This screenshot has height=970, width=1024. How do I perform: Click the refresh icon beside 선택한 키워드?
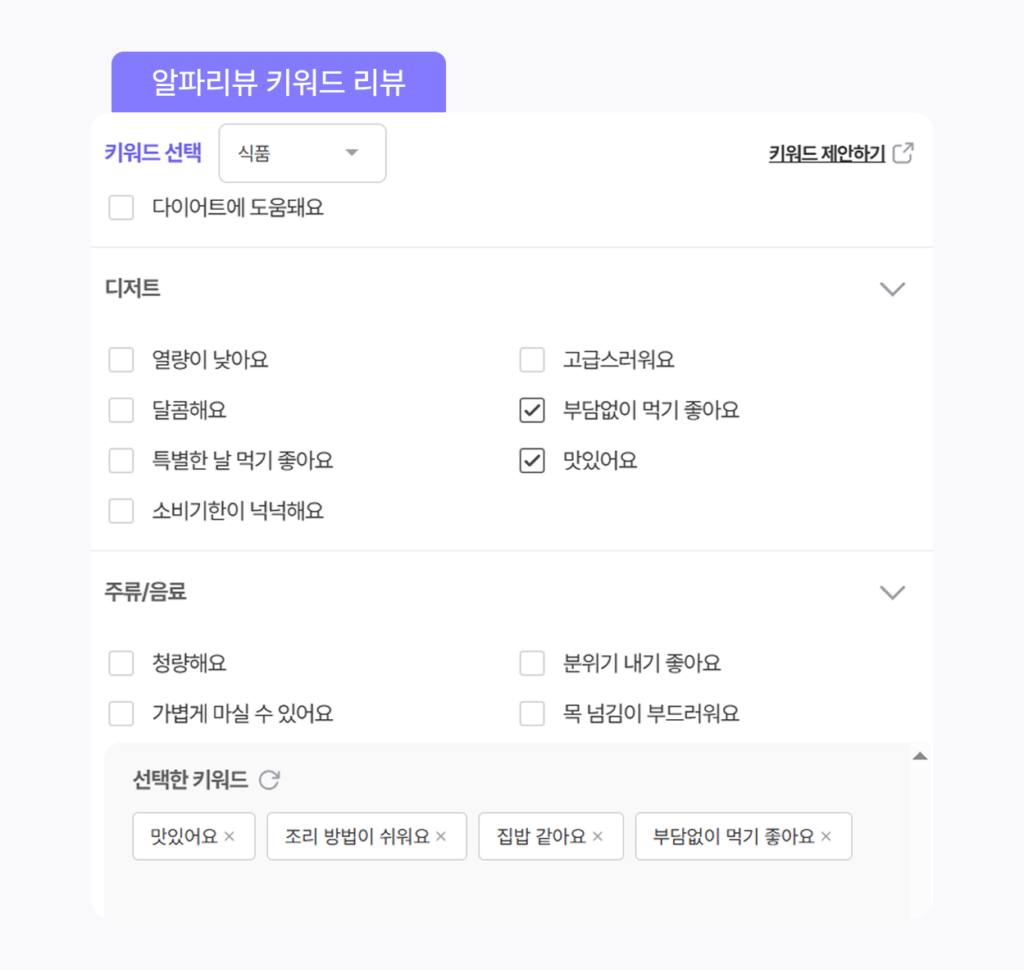click(268, 780)
